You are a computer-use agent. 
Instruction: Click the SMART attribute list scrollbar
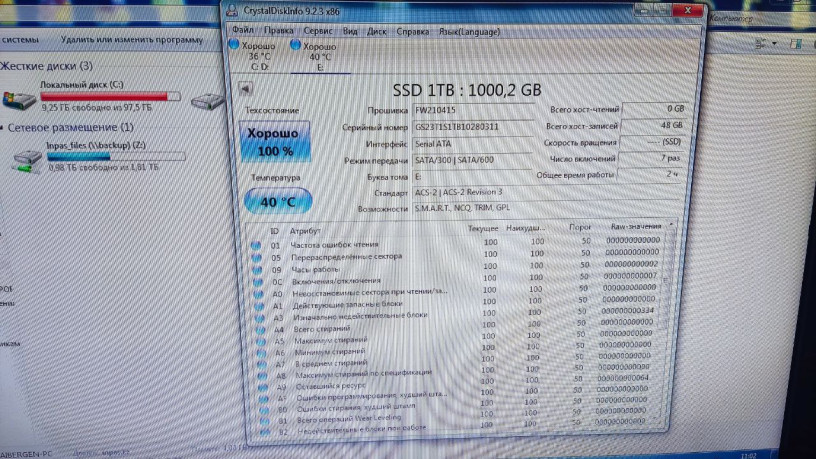[666, 323]
